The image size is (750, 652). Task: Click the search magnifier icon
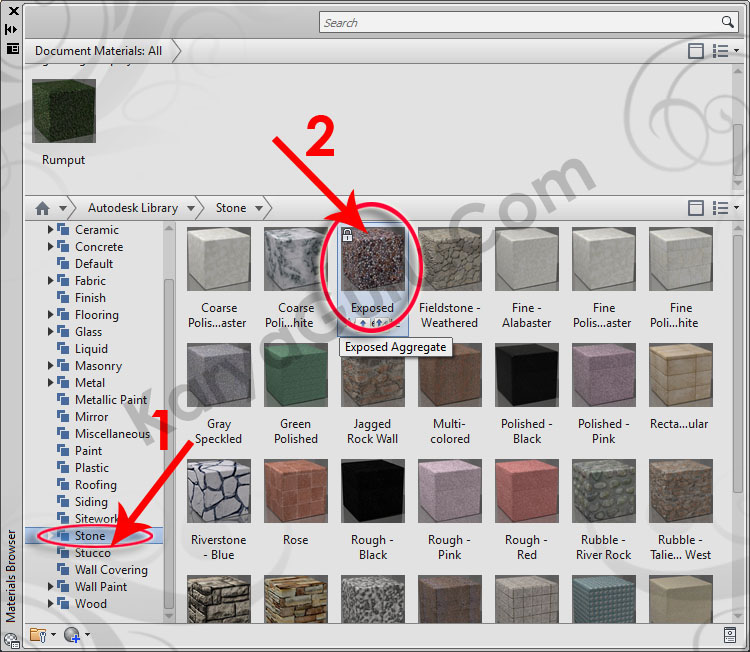728,22
